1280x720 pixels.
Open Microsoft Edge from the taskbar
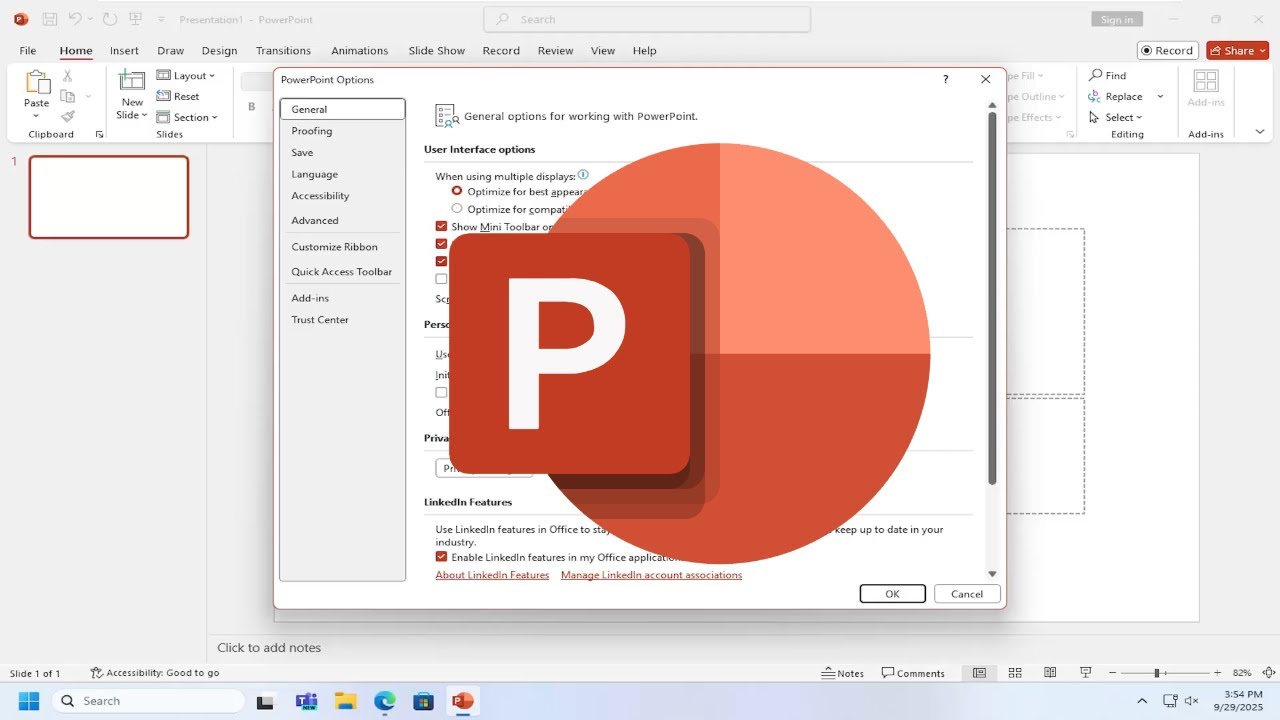(x=385, y=701)
